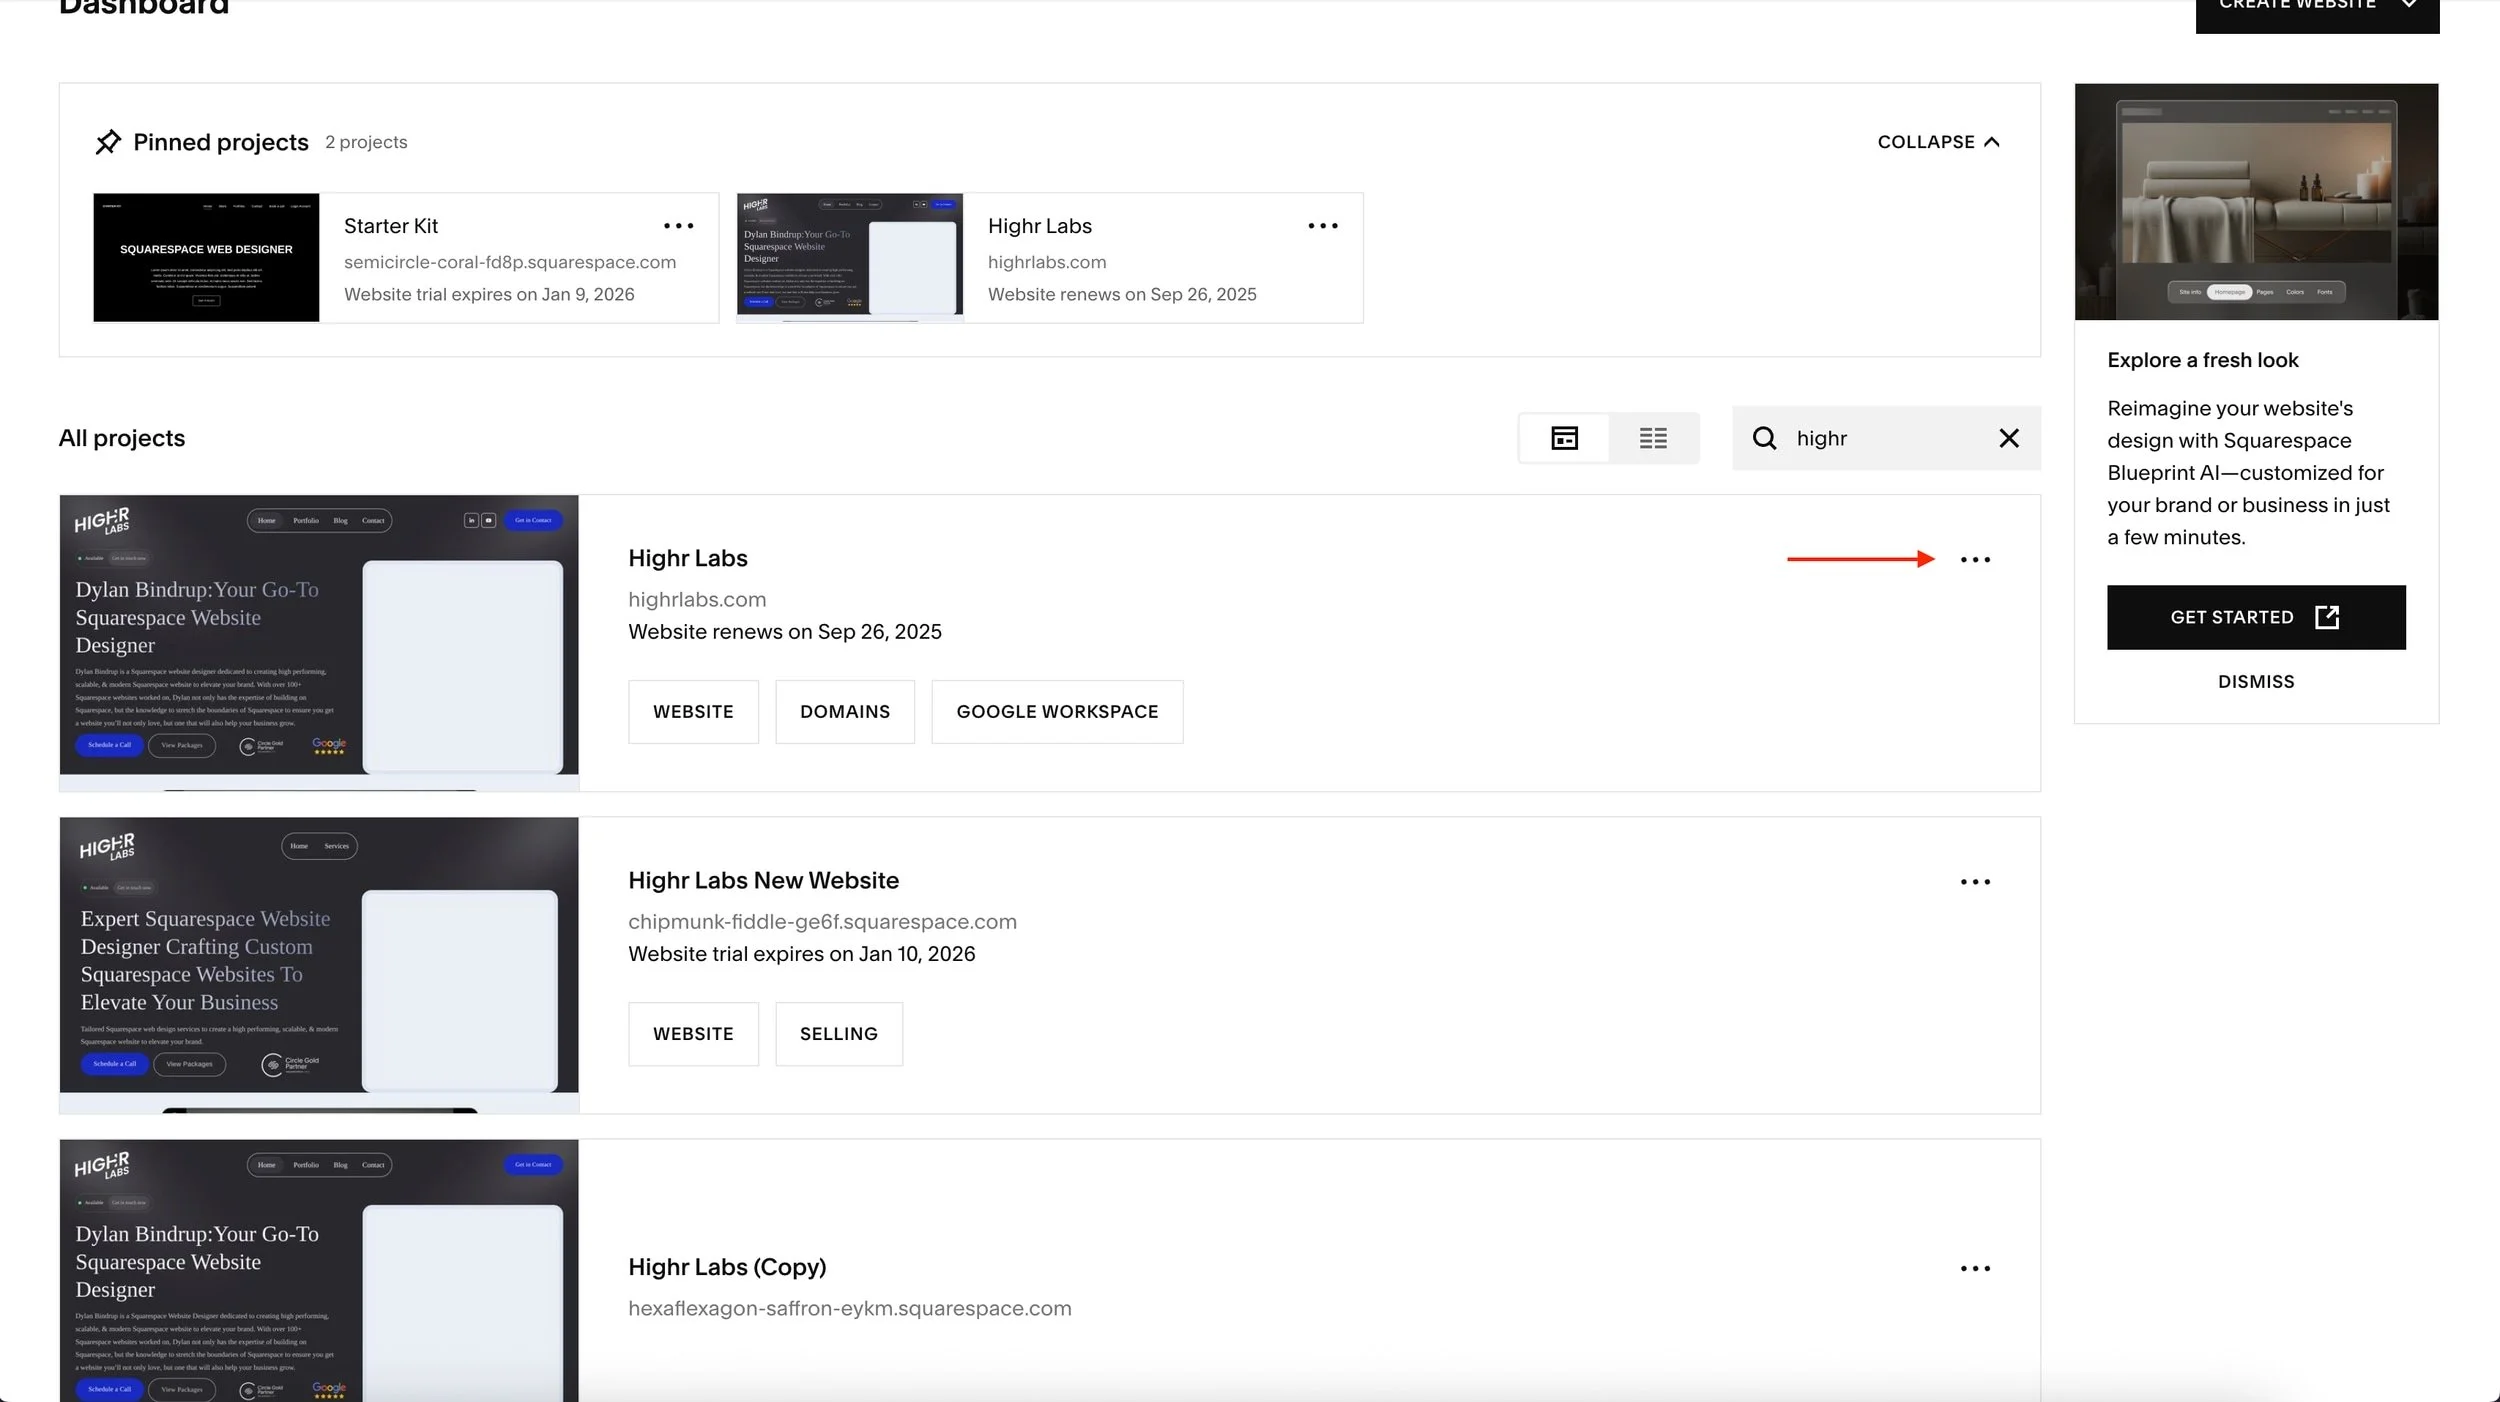2500x1402 pixels.
Task: Open Google Workspace for Highr Labs
Action: [1056, 712]
